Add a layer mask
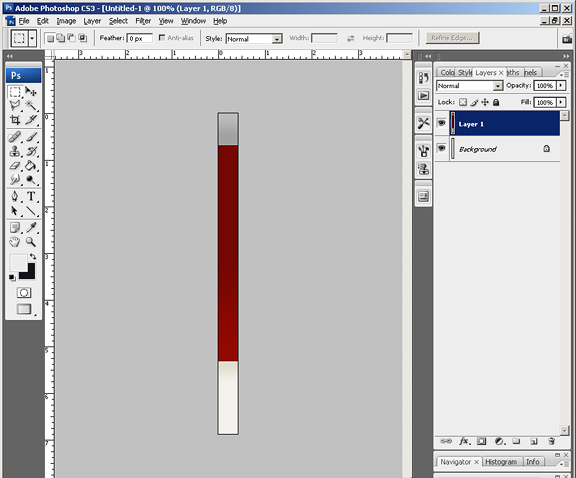The height and width of the screenshot is (478, 576). (481, 441)
